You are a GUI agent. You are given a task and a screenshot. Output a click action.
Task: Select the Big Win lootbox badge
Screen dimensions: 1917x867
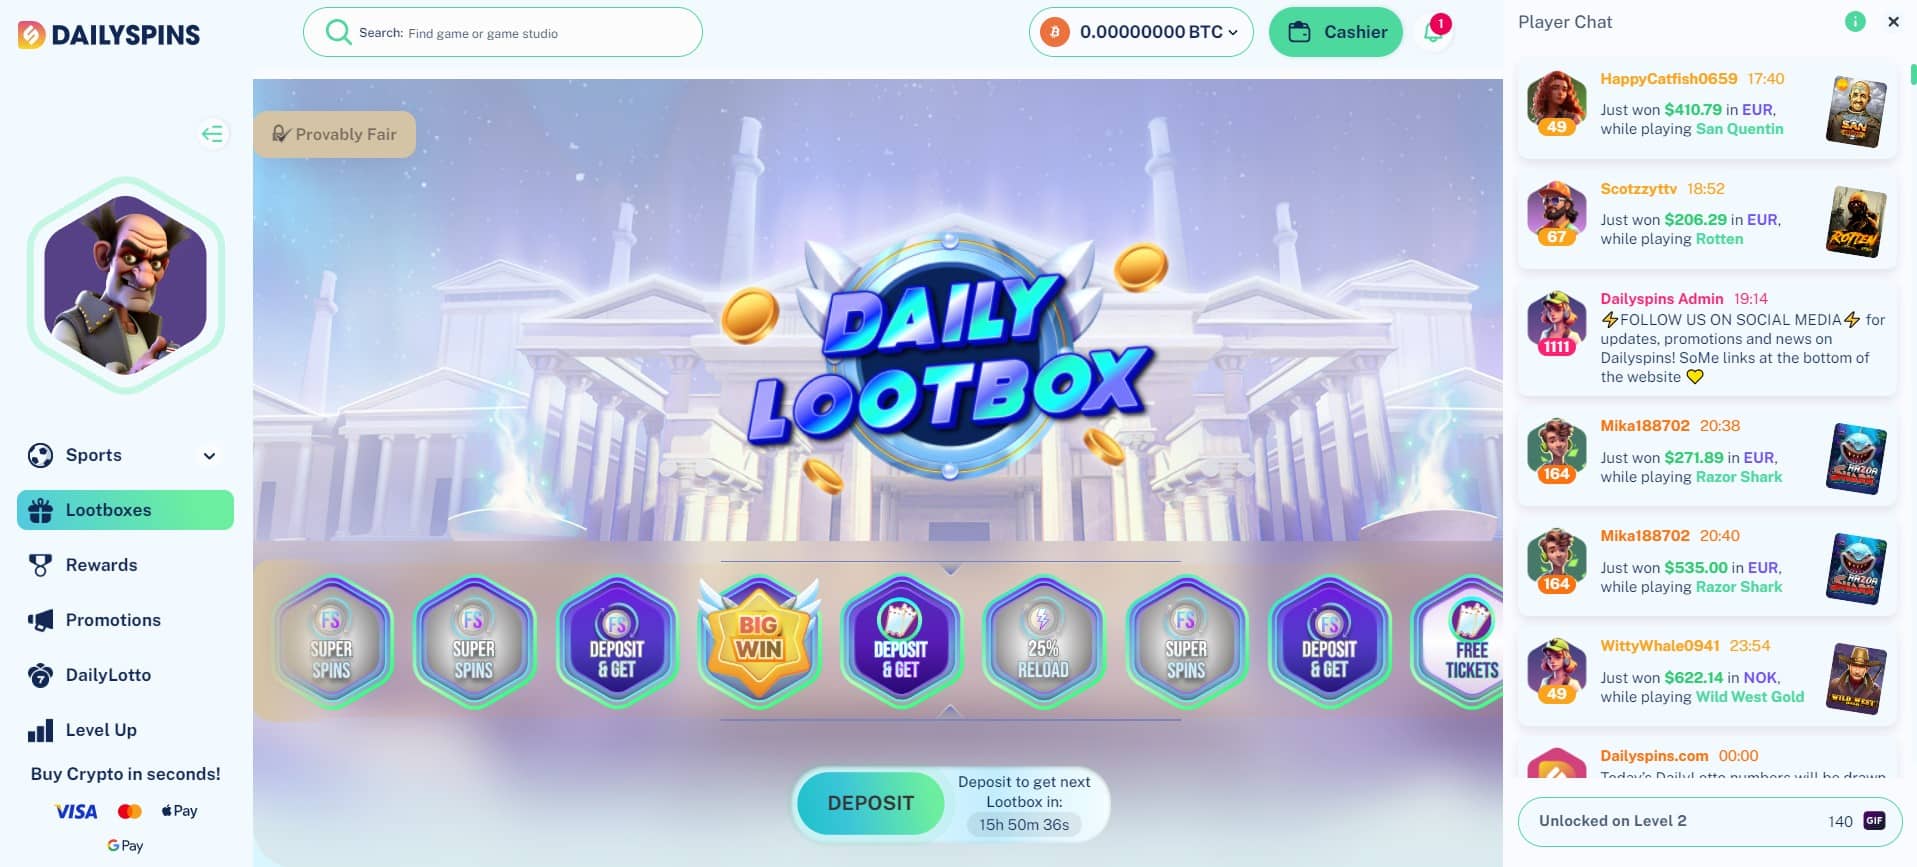(759, 638)
